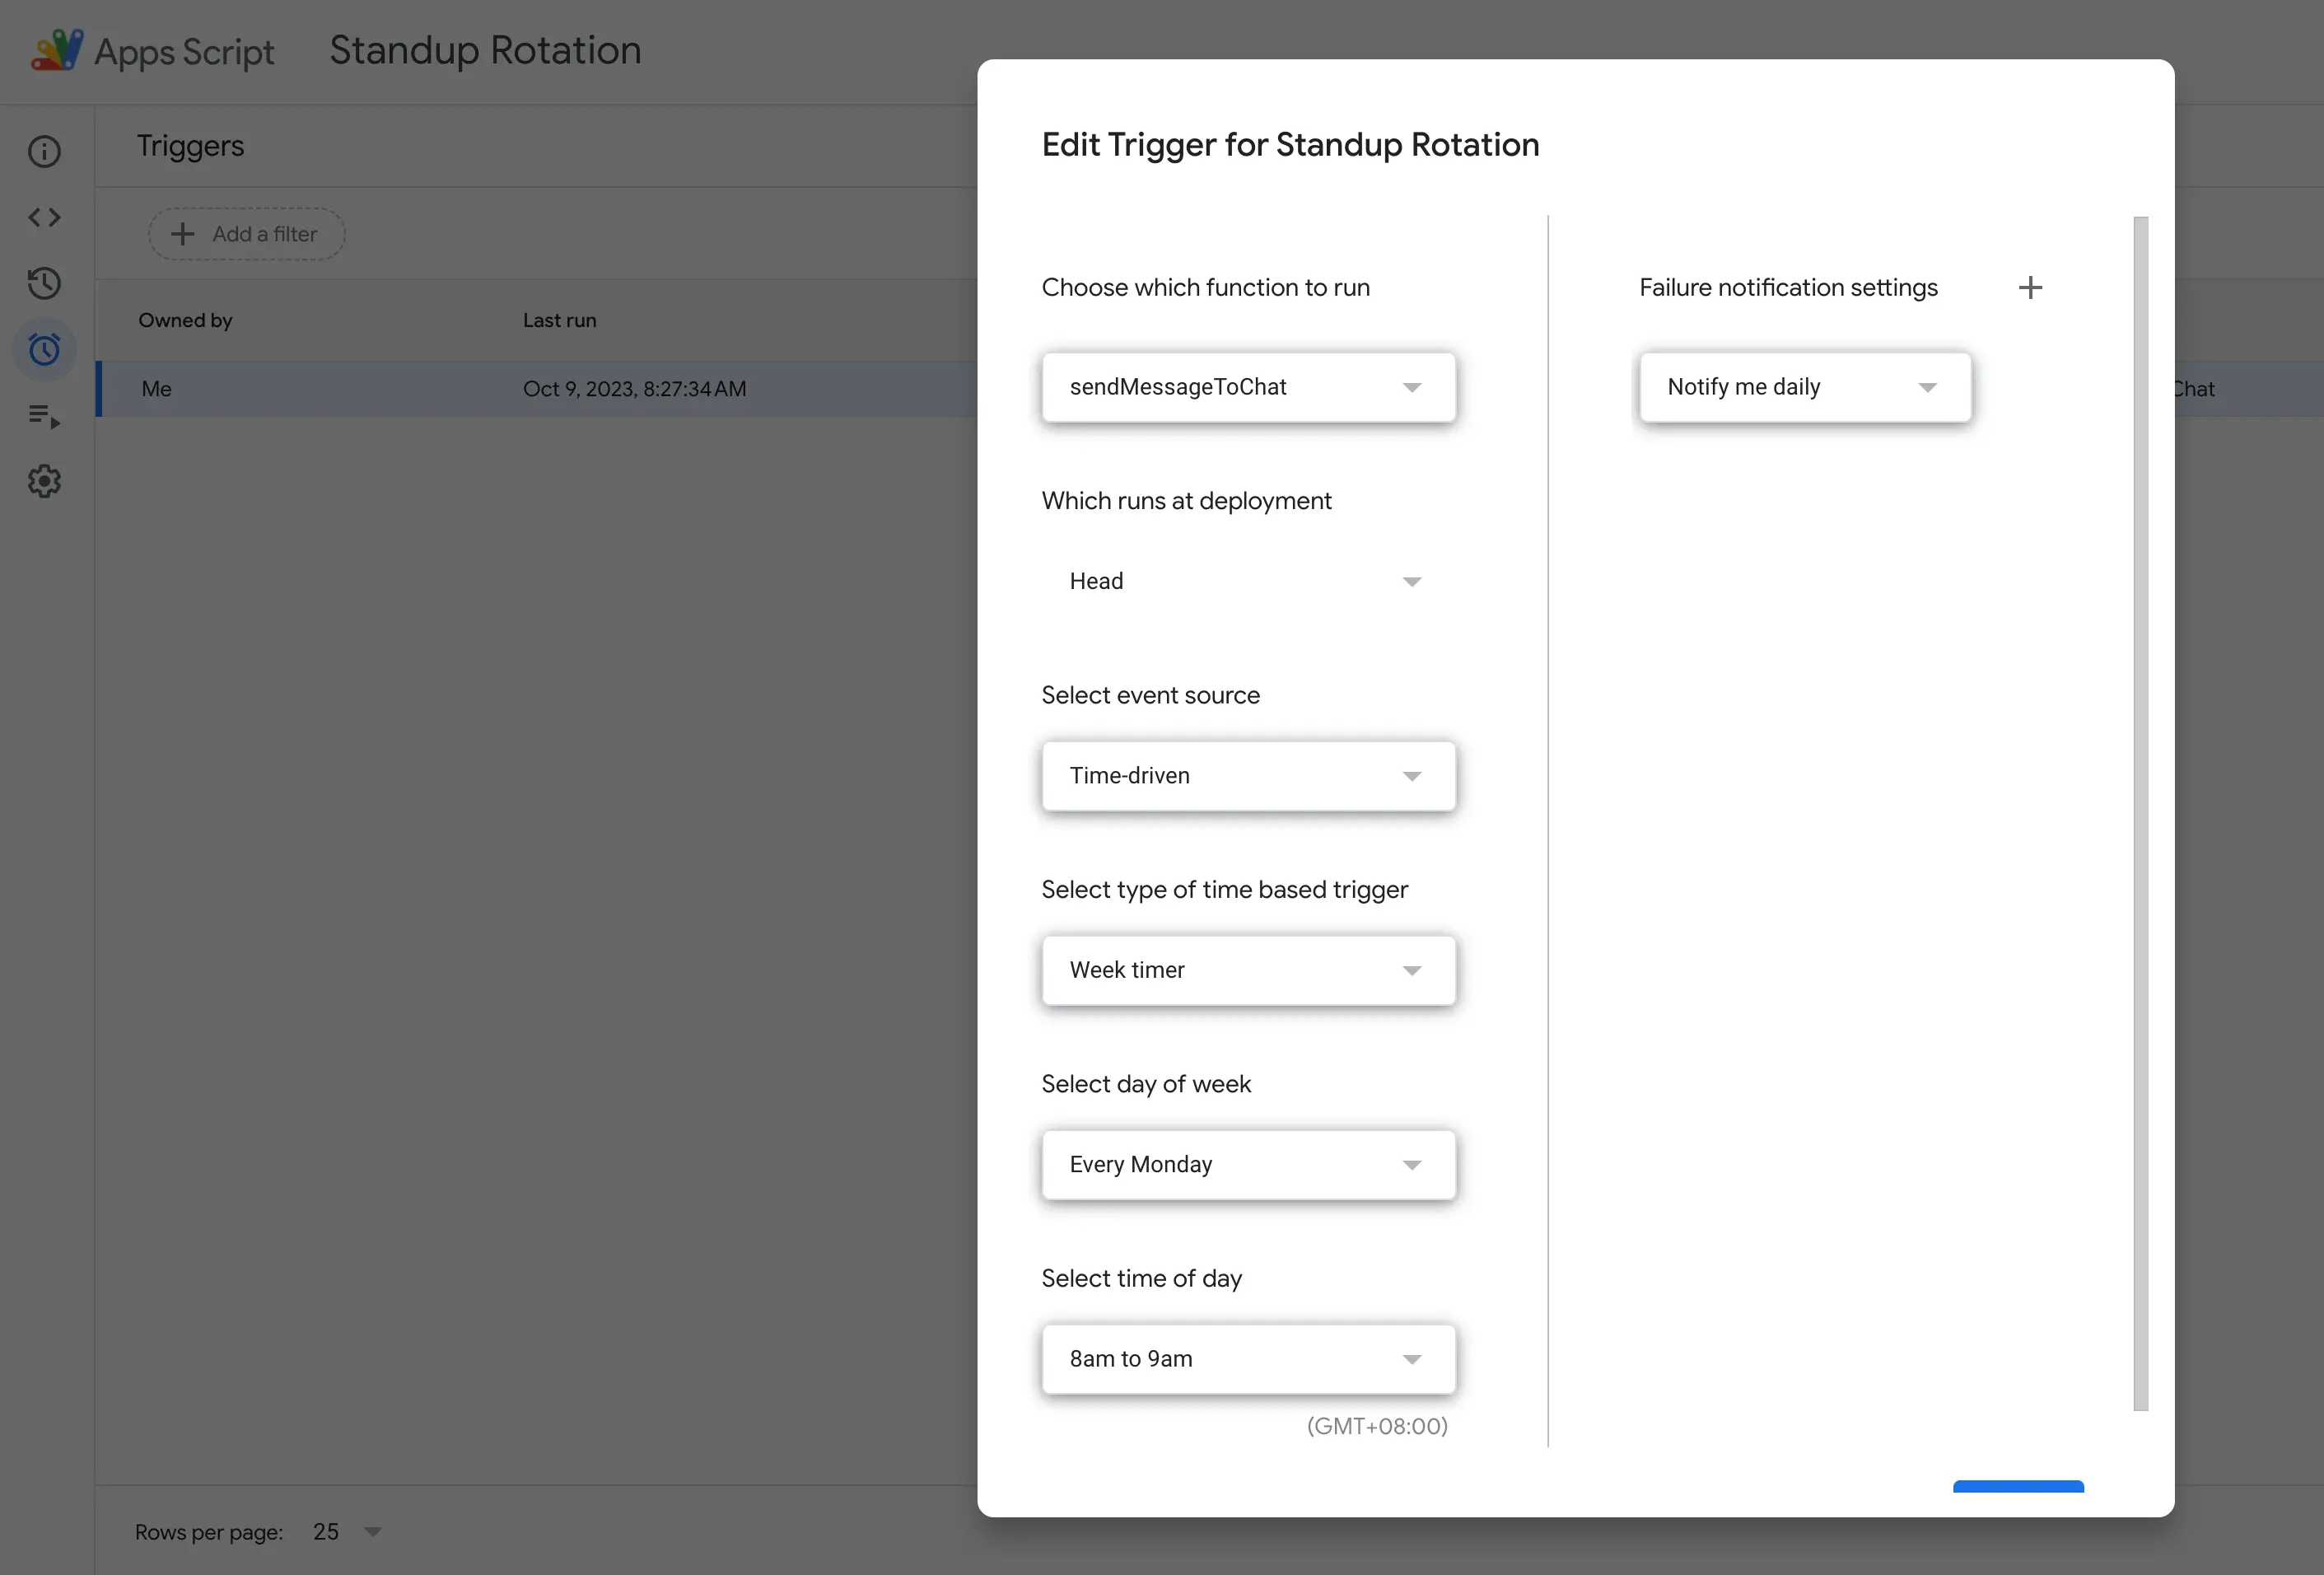Open Project Settings gear icon

point(44,481)
